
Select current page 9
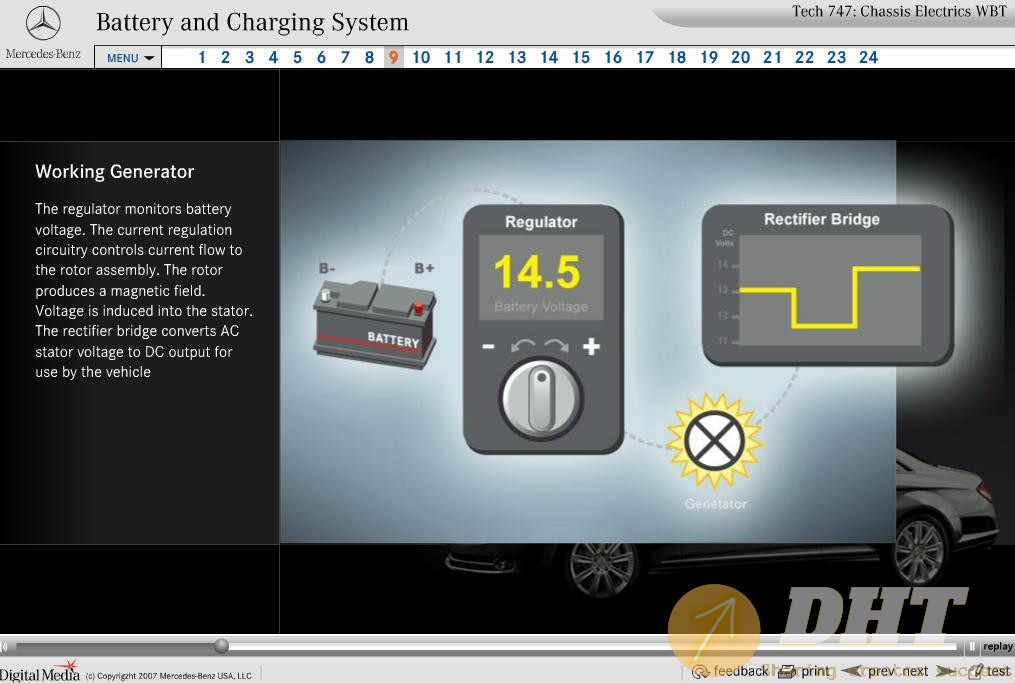[394, 58]
